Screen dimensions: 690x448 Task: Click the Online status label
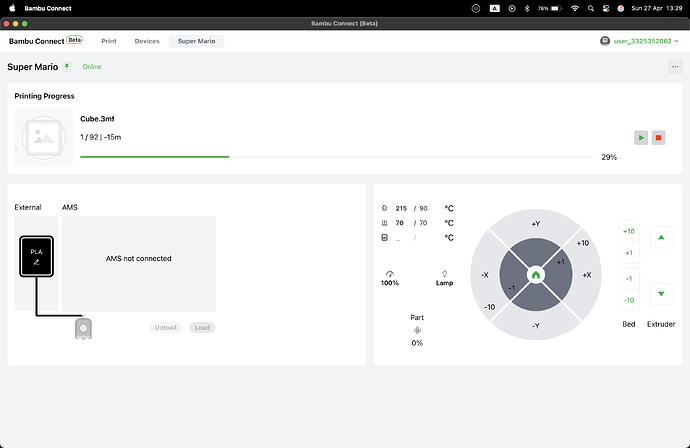click(92, 67)
